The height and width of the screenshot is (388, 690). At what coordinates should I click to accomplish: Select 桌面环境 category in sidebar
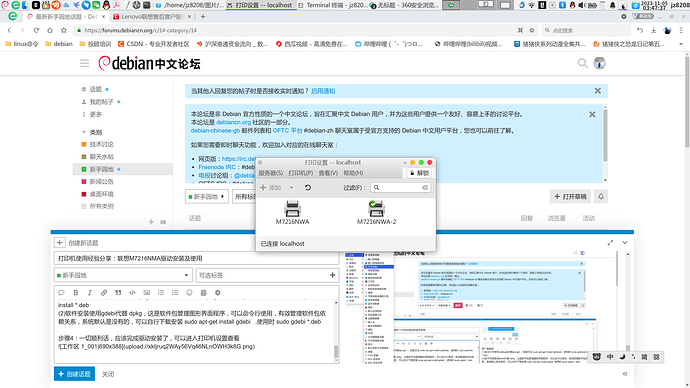102,194
